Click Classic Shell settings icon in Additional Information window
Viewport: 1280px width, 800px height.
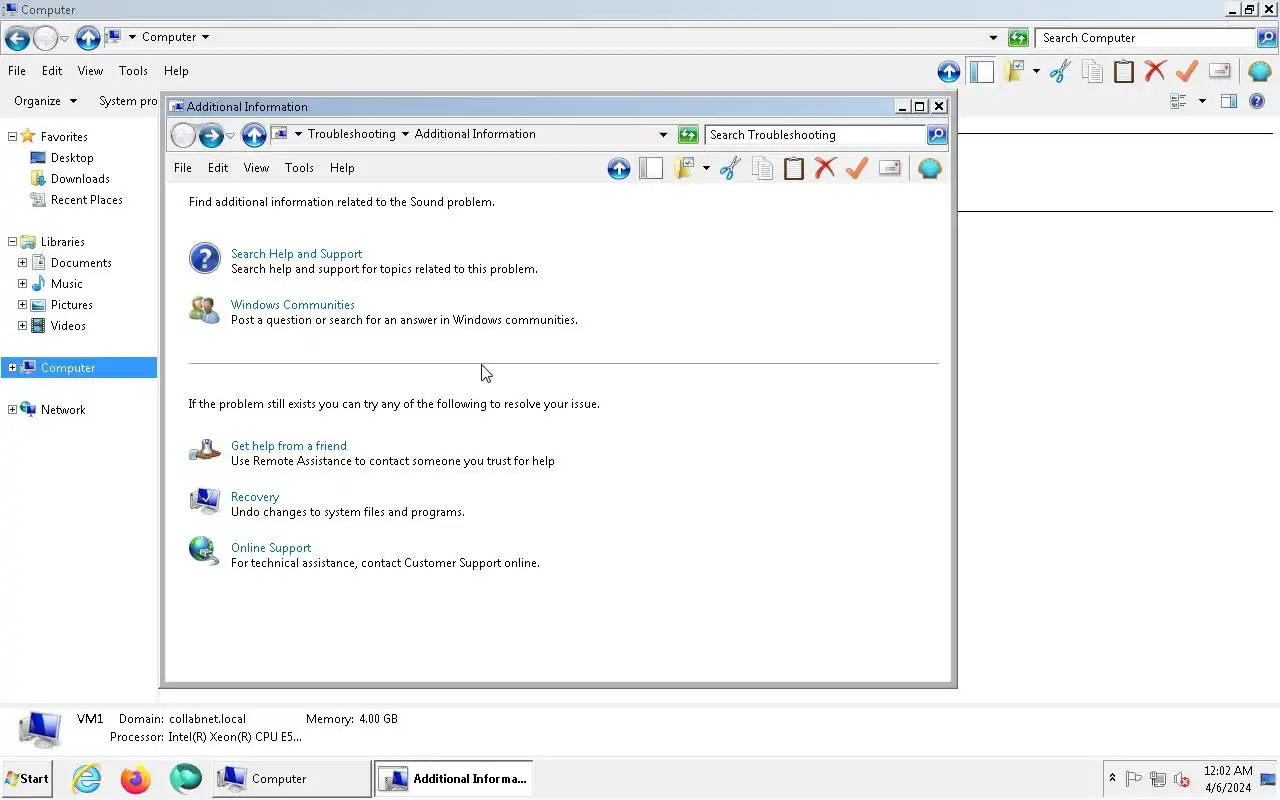pos(930,169)
